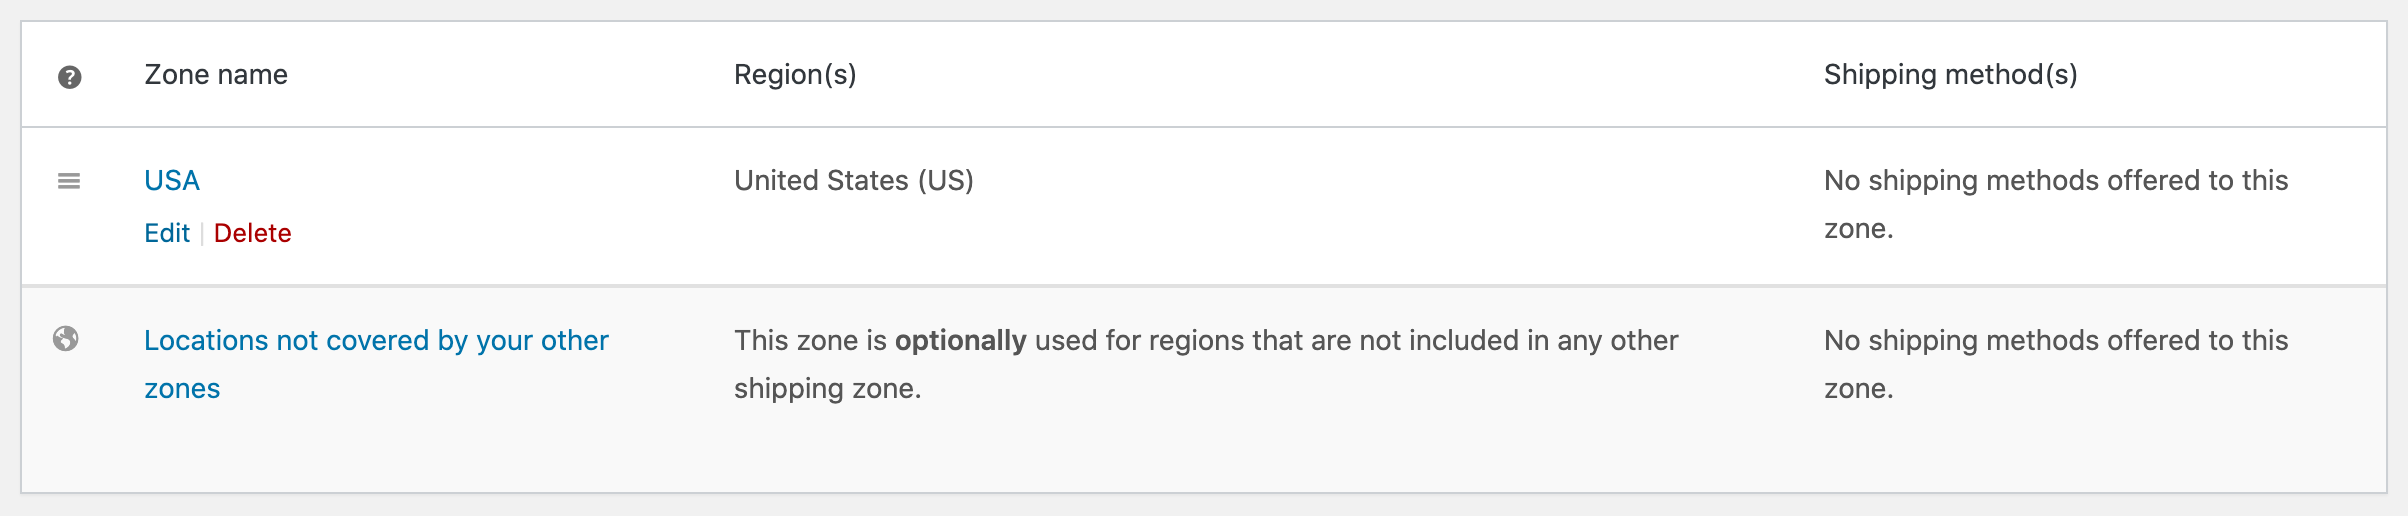Click the globe icon for uncovered locations
This screenshot has height=516, width=2408.
[66, 339]
